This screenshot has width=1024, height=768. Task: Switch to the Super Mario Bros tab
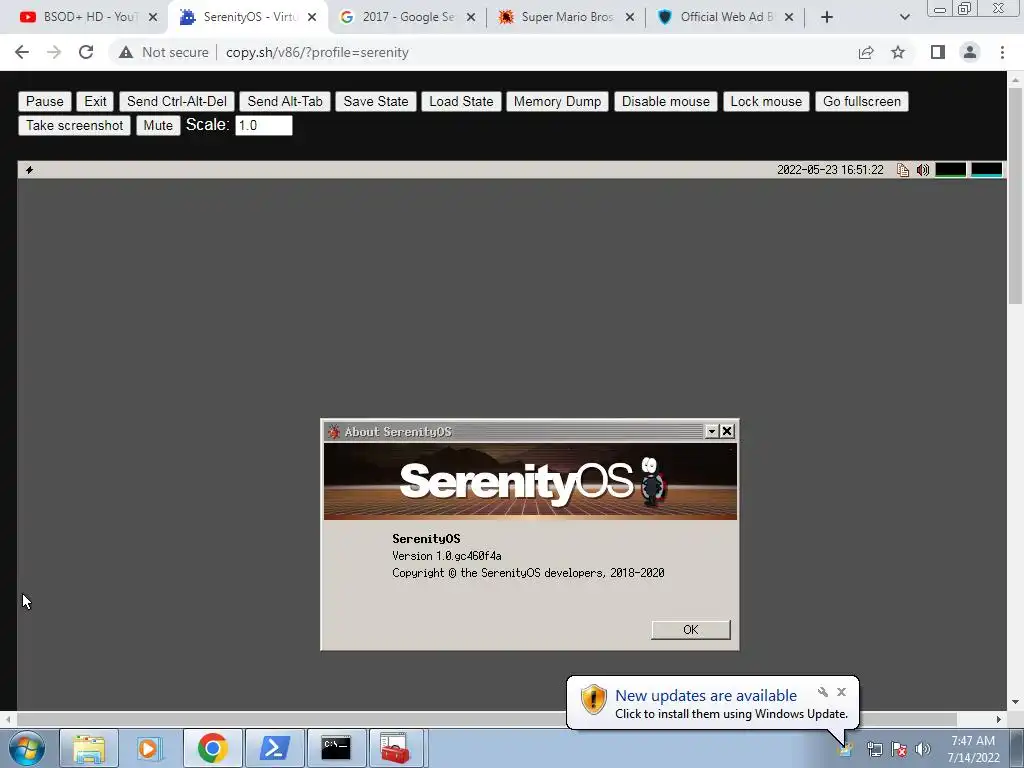click(x=566, y=17)
